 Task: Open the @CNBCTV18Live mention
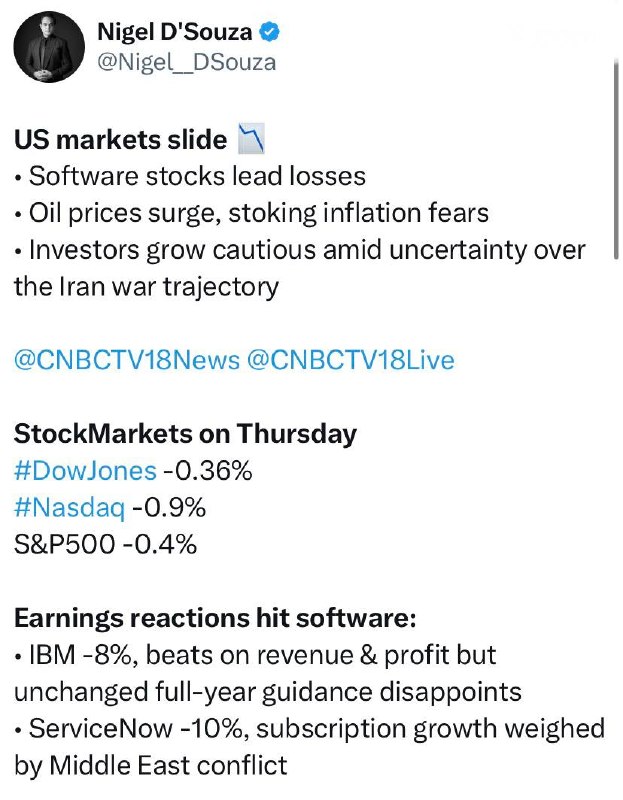coord(349,360)
